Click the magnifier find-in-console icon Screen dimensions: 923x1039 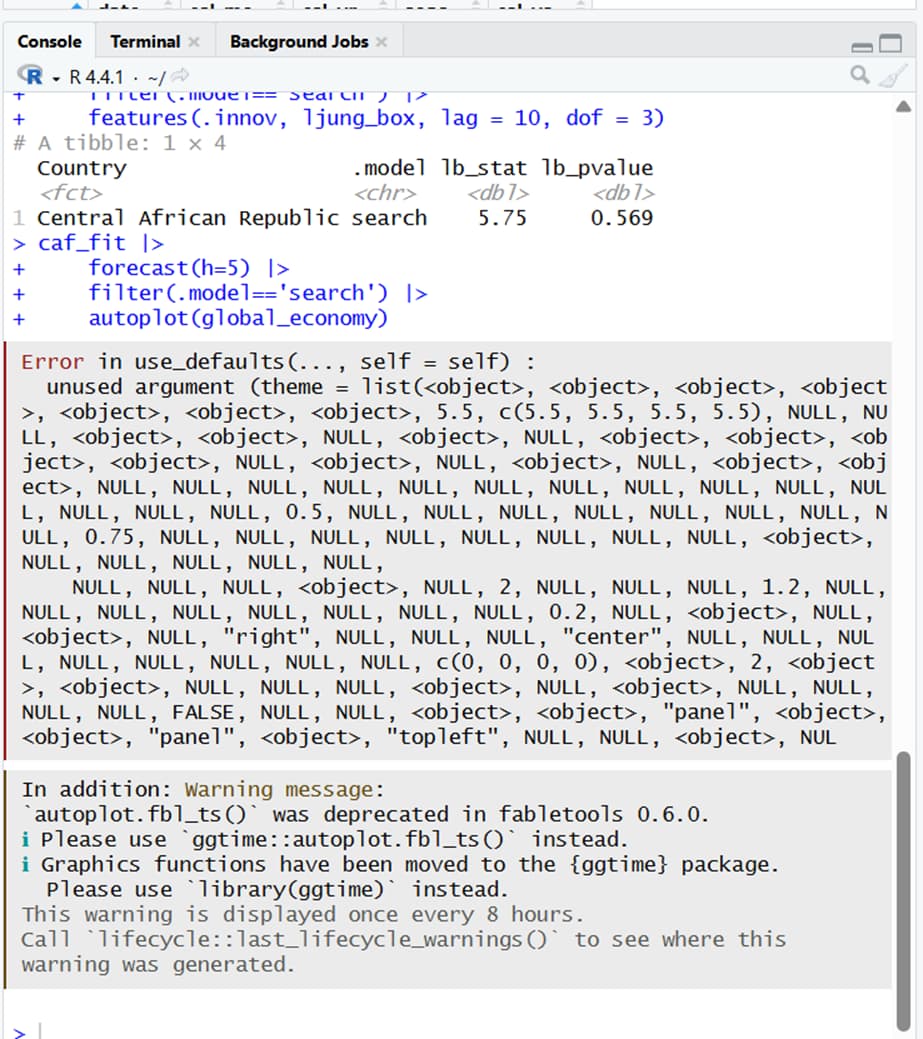click(859, 75)
